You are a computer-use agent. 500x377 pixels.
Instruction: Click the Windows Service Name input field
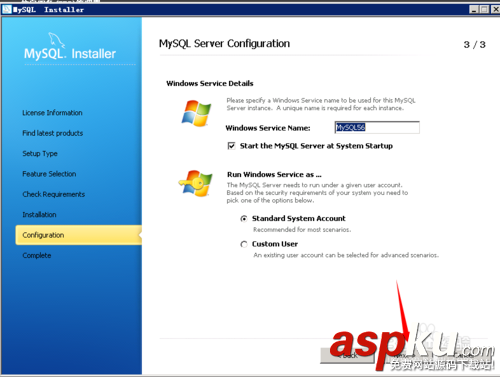(x=377, y=127)
